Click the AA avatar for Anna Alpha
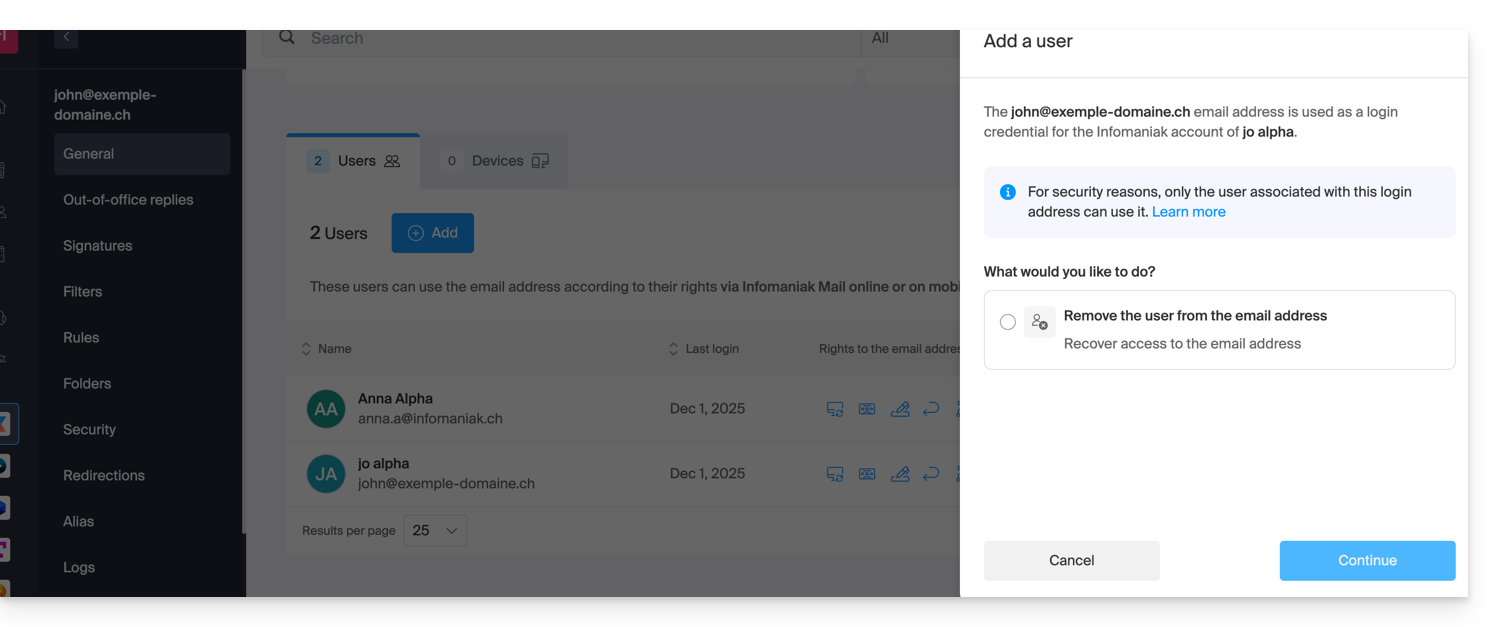Image resolution: width=1498 pixels, height=627 pixels. [x=326, y=409]
